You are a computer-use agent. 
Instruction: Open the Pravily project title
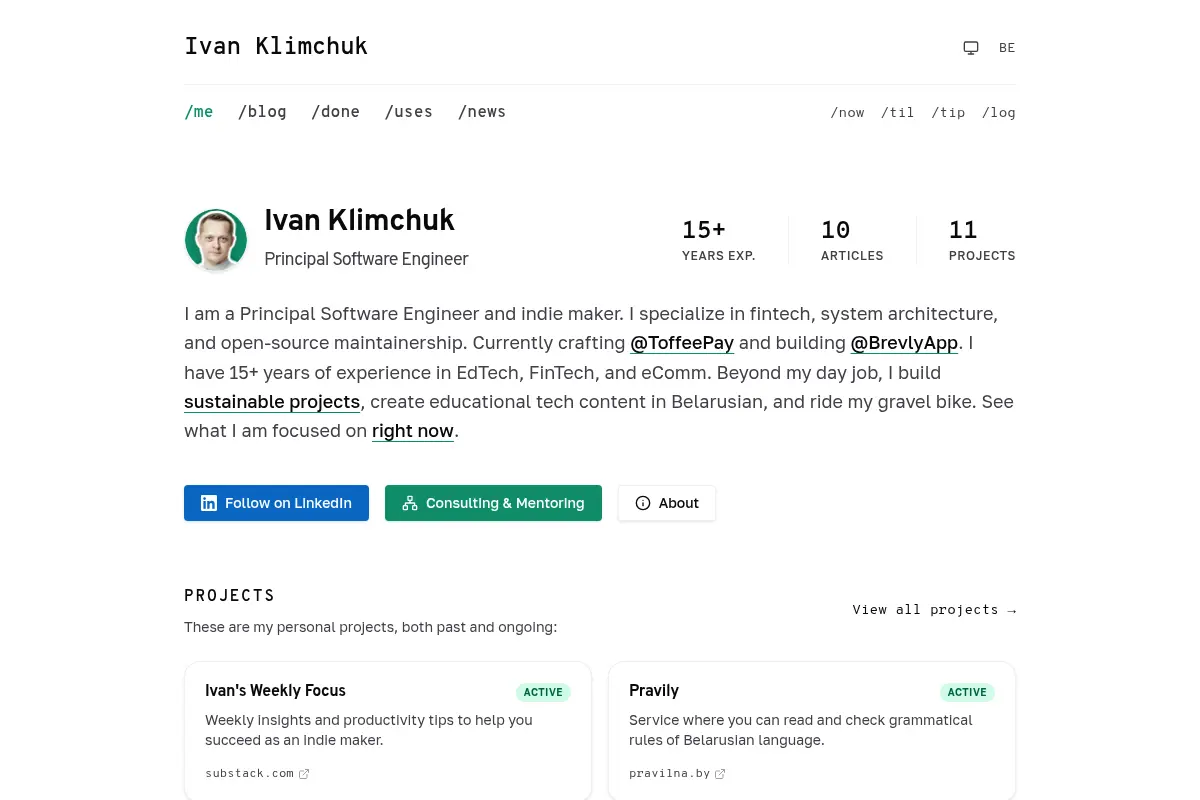(654, 691)
